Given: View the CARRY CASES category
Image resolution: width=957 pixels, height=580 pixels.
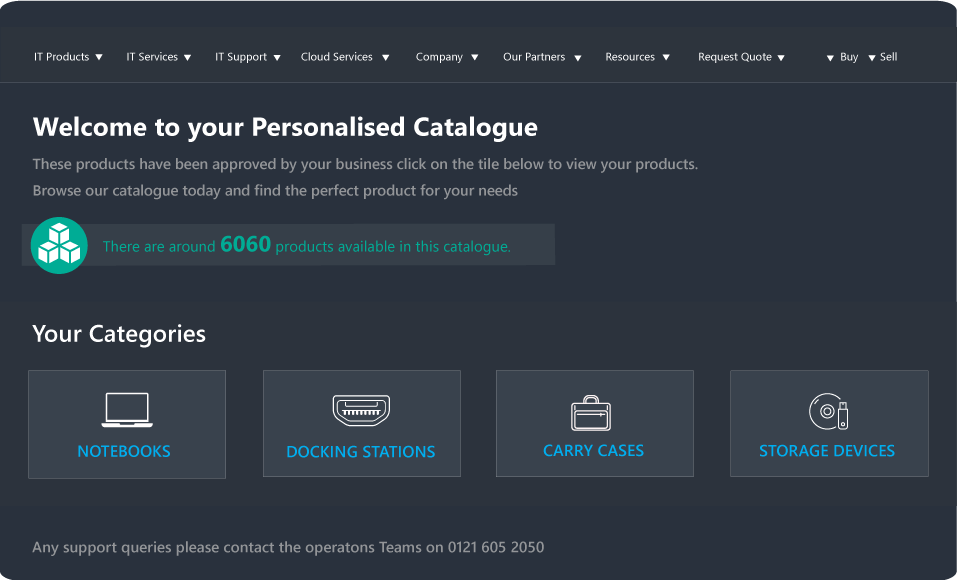Looking at the screenshot, I should tap(593, 451).
